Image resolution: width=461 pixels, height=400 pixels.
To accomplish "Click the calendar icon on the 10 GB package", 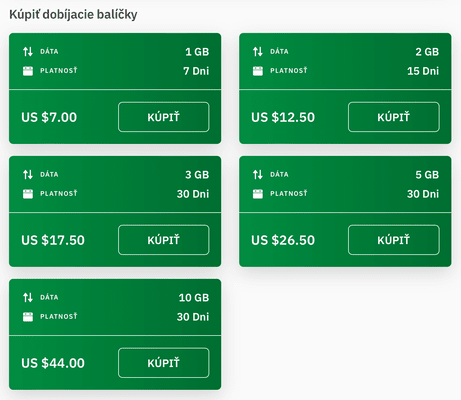I will [x=28, y=317].
